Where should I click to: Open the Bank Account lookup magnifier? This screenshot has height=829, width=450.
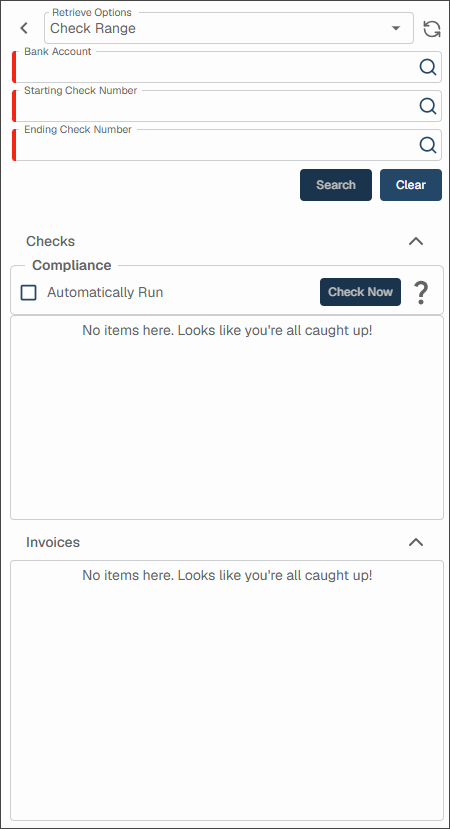[428, 67]
